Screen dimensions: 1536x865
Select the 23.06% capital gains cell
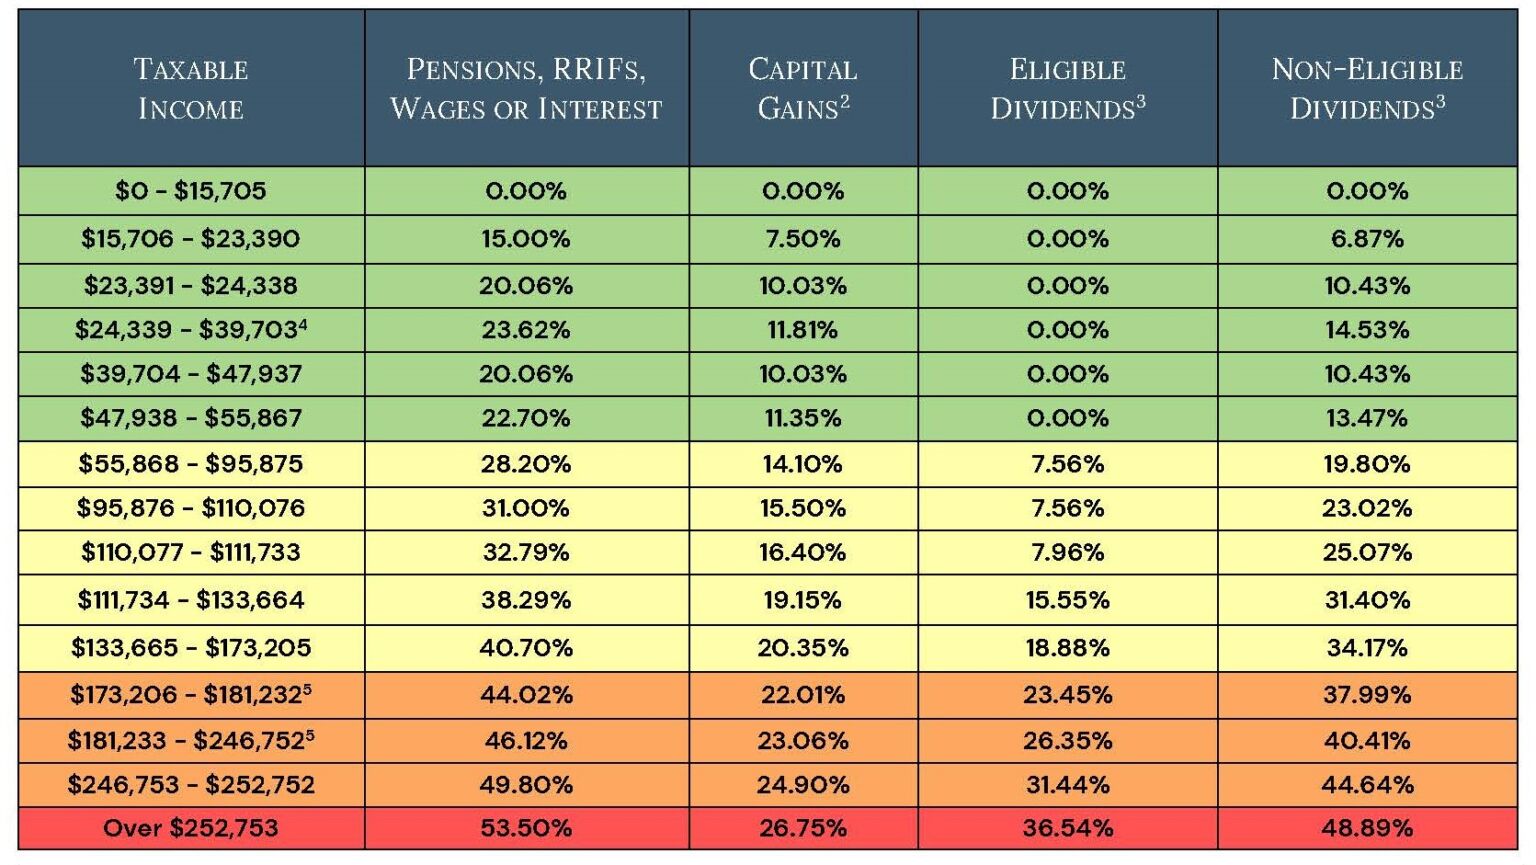tap(803, 741)
